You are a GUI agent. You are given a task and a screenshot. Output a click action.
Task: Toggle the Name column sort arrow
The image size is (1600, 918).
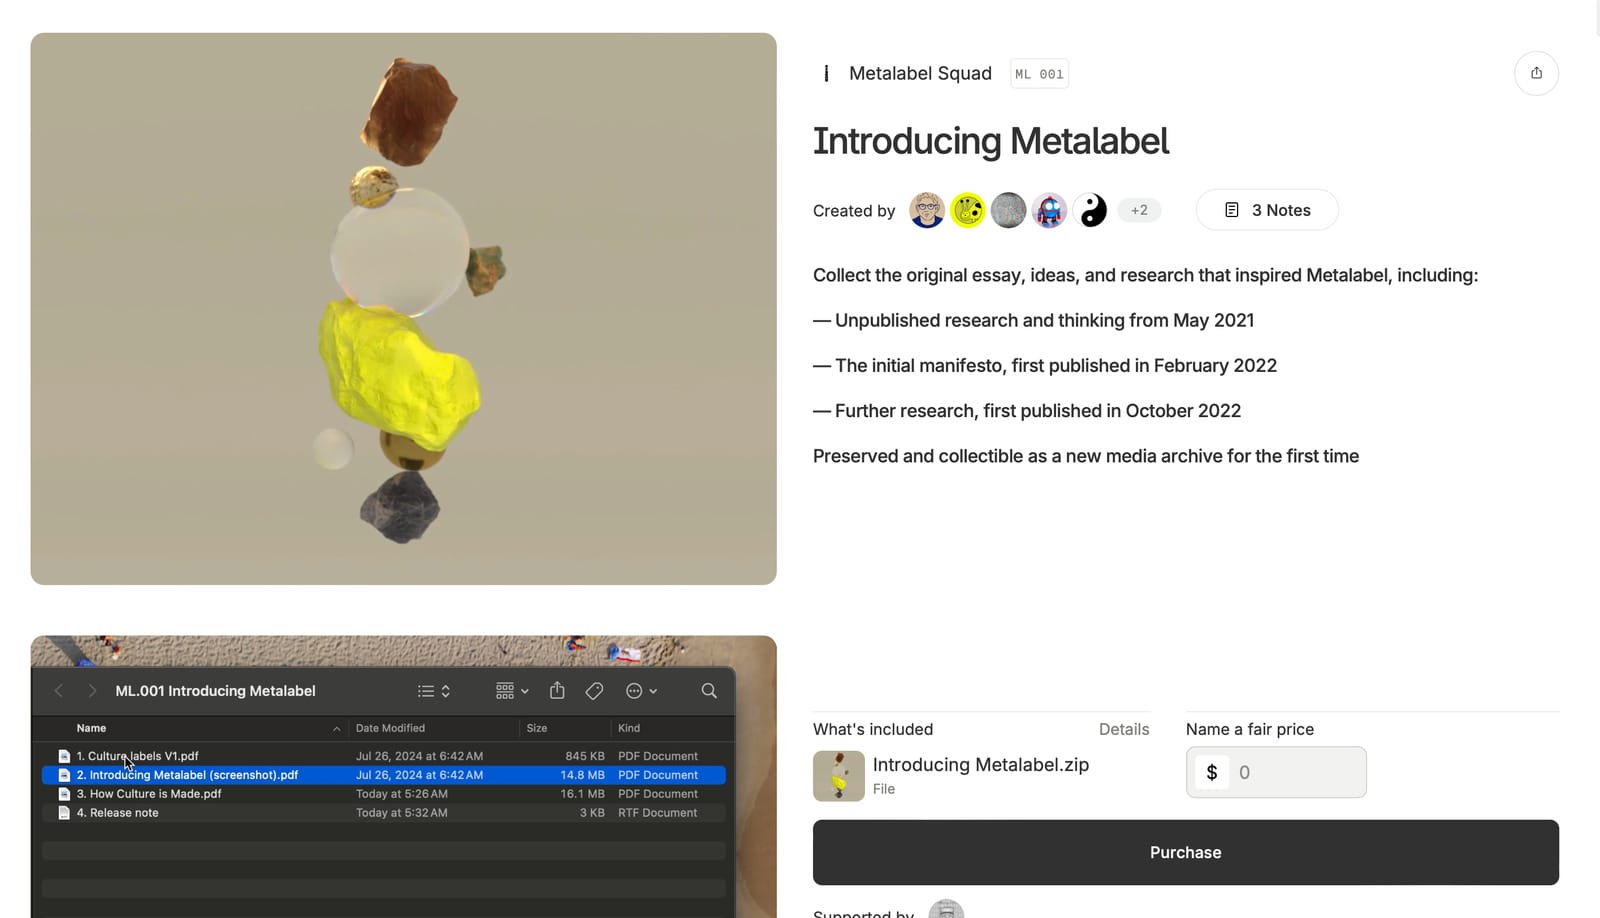click(336, 729)
